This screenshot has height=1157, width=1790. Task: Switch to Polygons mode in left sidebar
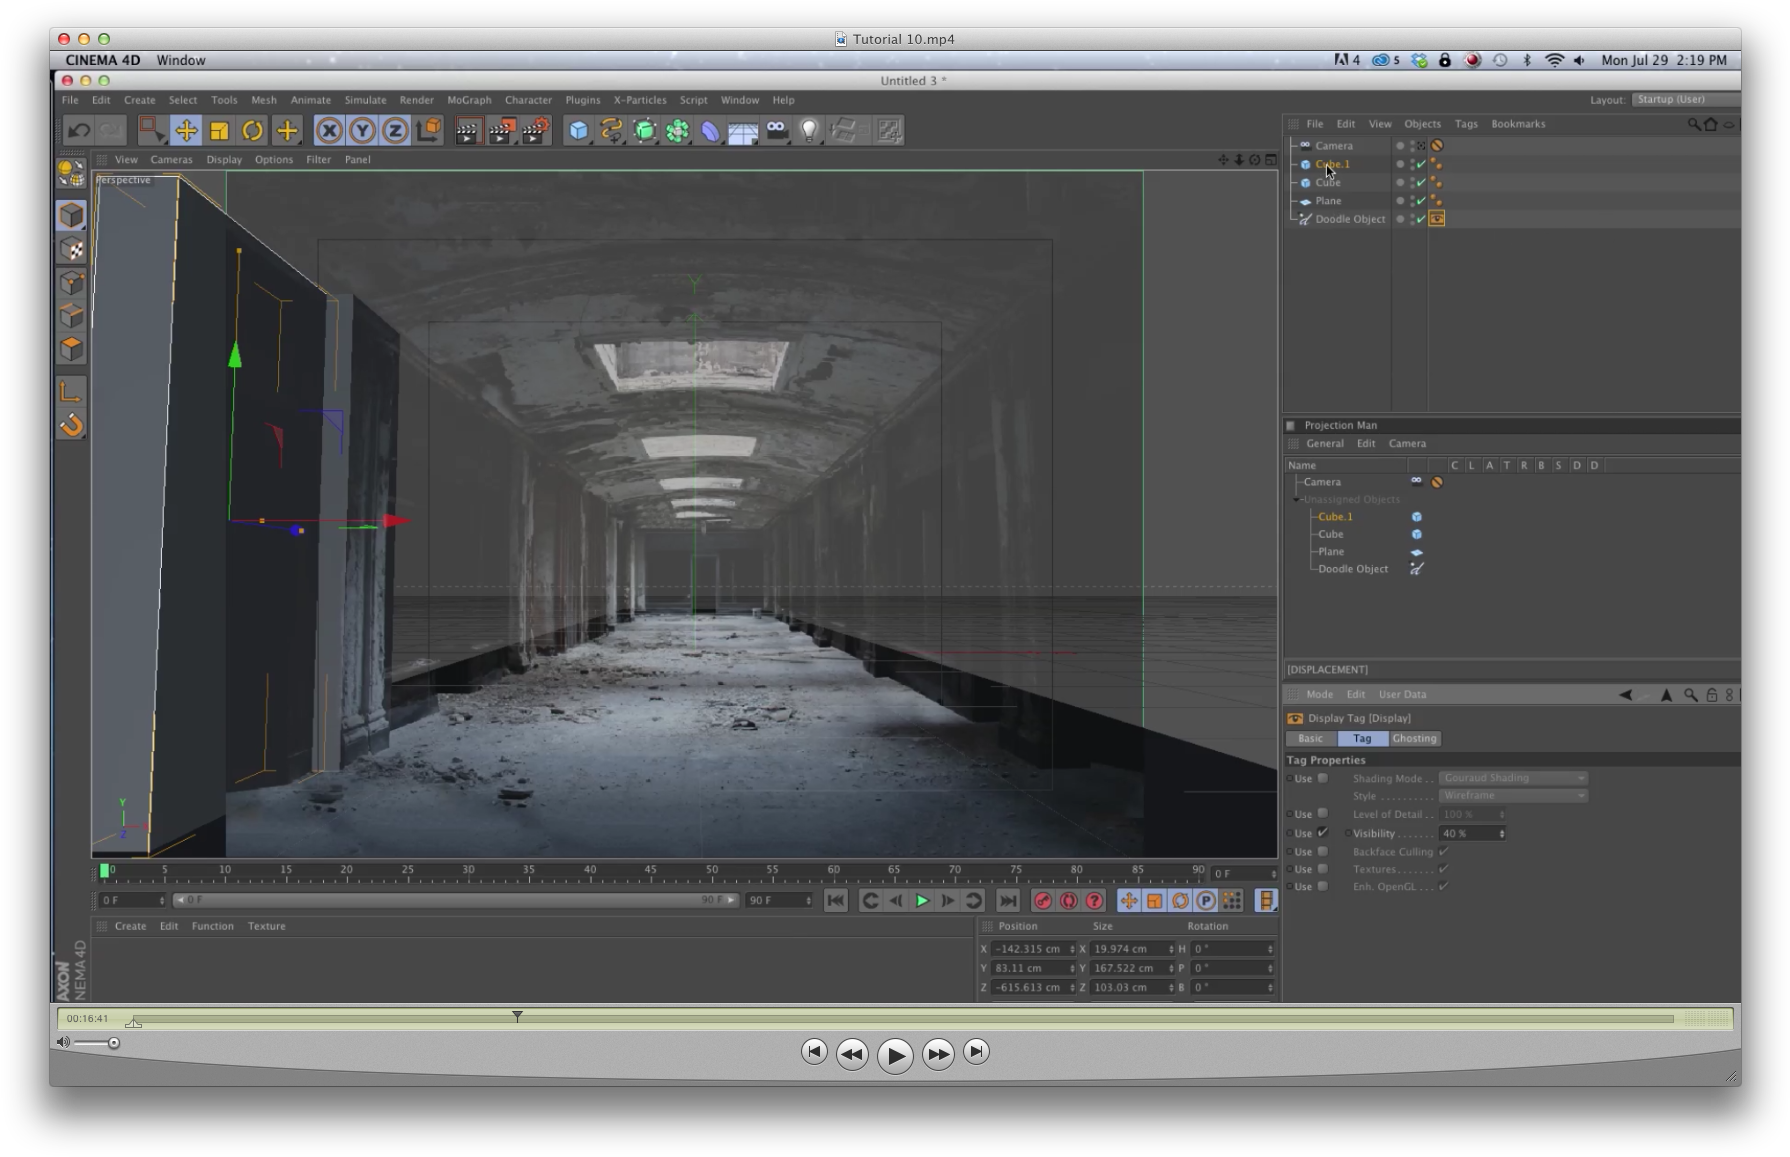click(71, 349)
